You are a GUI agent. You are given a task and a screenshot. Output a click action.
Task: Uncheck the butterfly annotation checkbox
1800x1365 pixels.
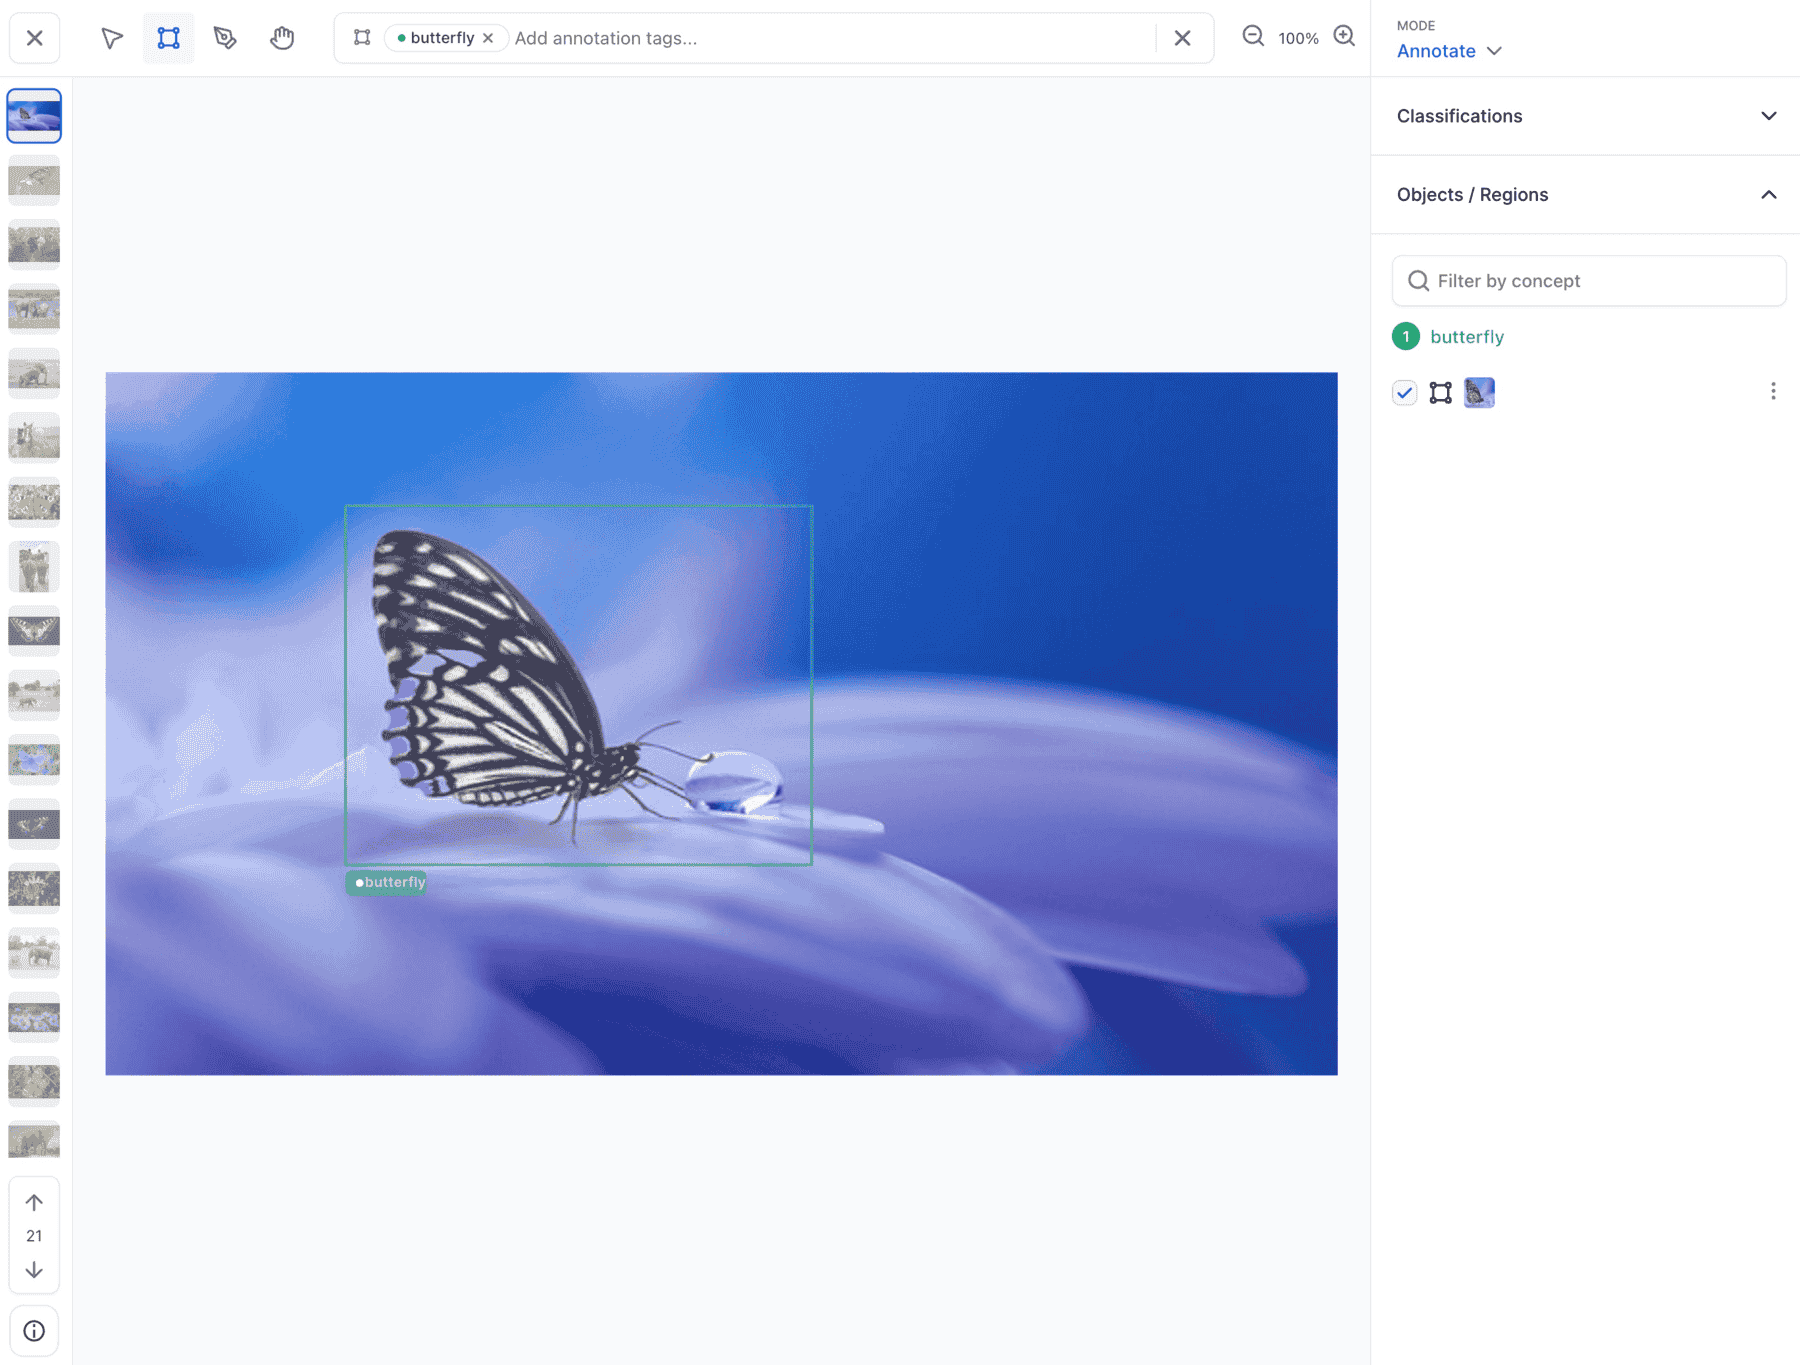coord(1404,392)
